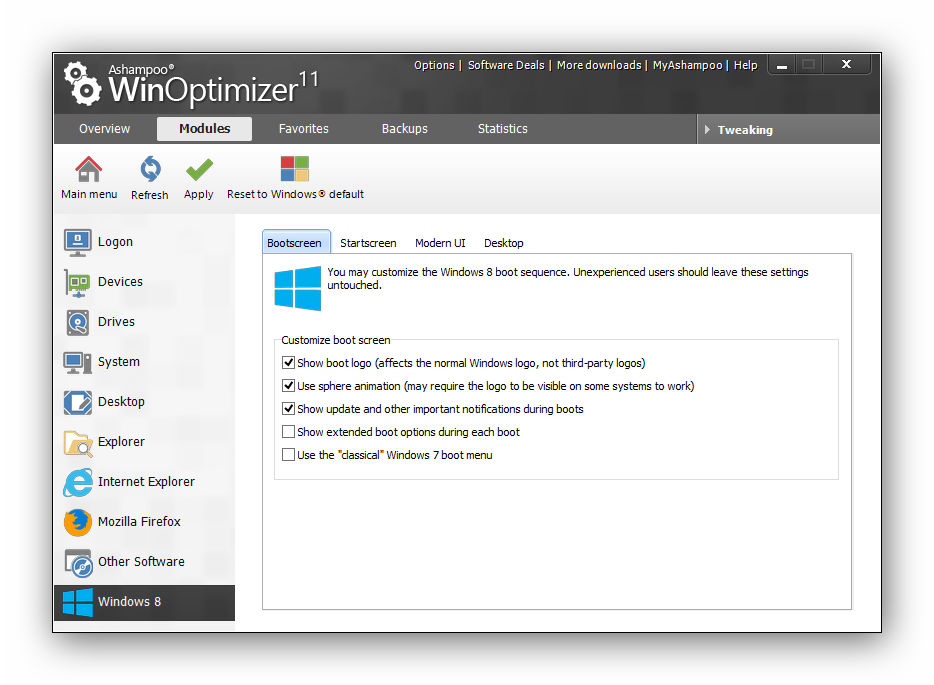Screen dimensions: 934x685
Task: Open the Software Deals link
Action: click(506, 65)
